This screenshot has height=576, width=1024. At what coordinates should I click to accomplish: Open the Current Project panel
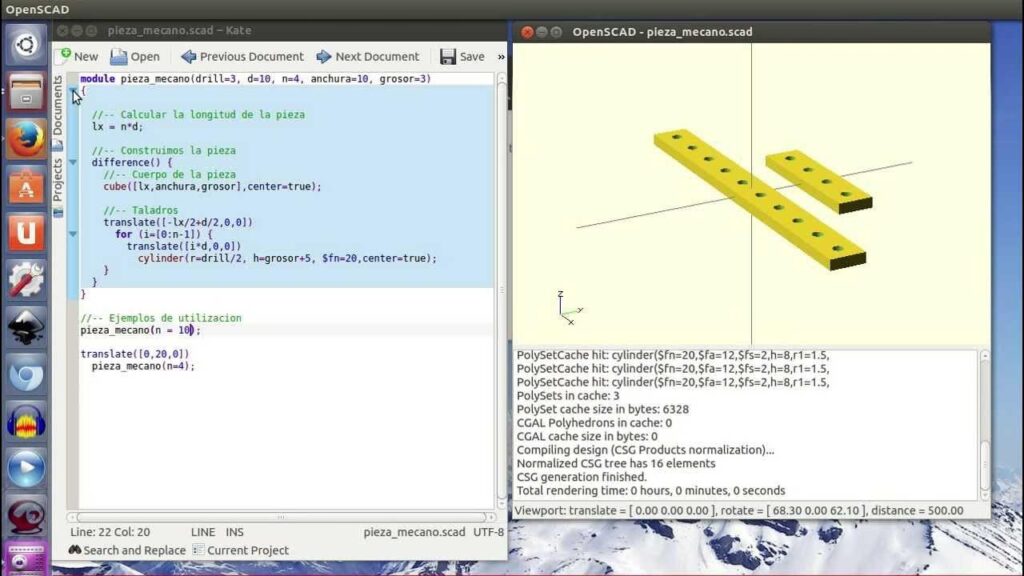[240, 550]
